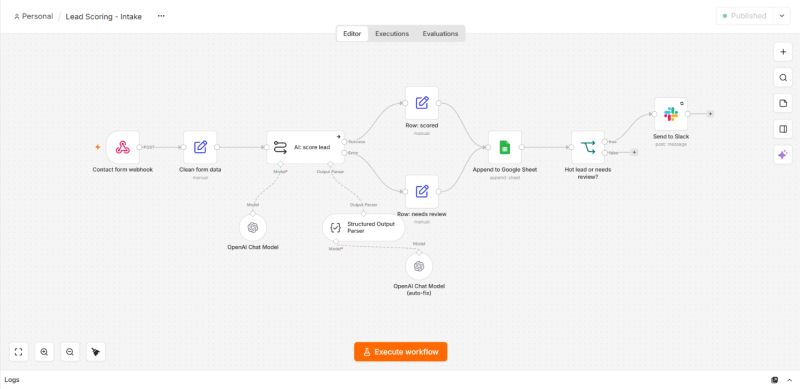Viewport: 800px width, 389px height.
Task: Click the Row: scored edit node
Action: [422, 103]
